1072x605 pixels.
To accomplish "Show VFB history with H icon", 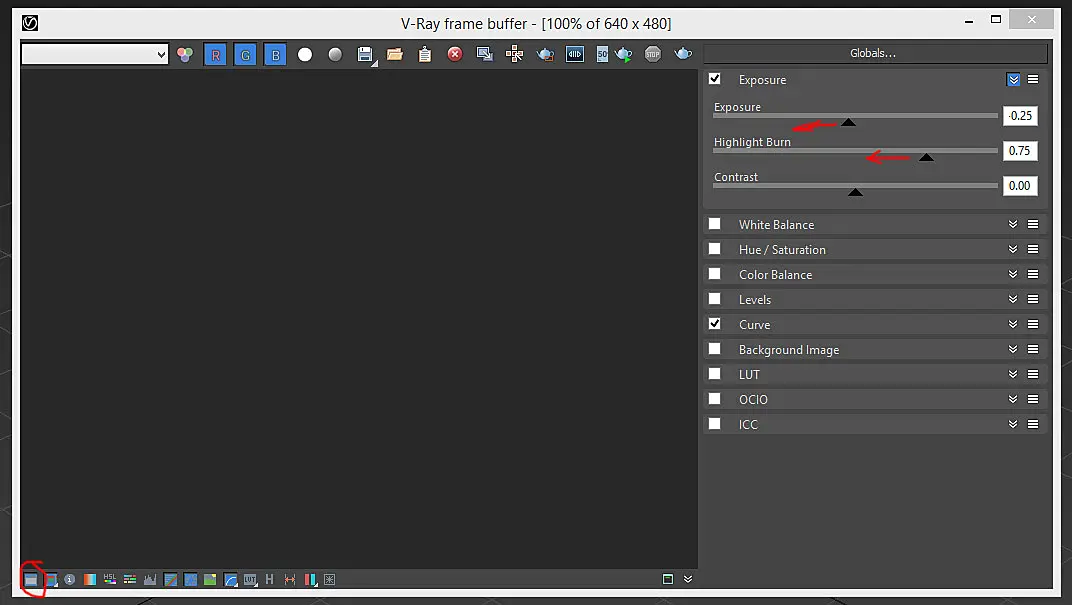I will (x=269, y=580).
